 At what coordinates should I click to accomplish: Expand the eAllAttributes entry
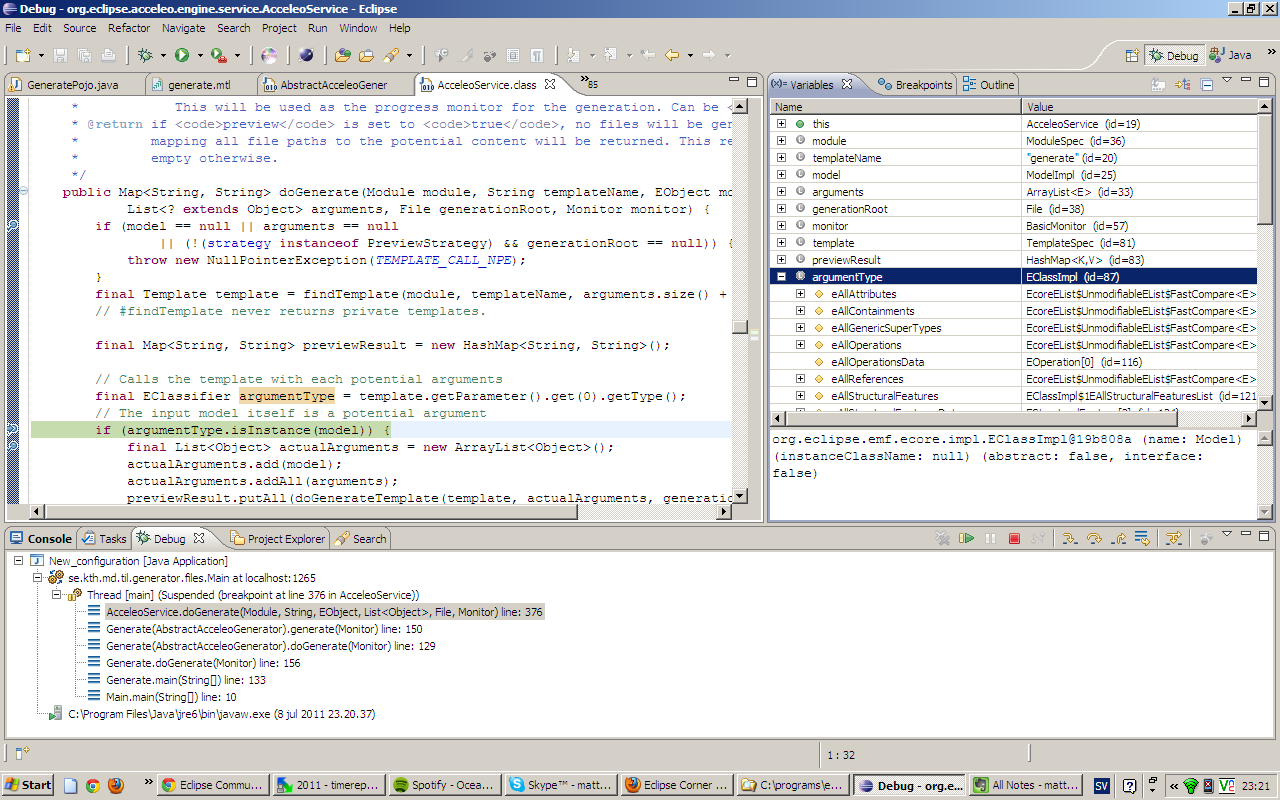click(800, 294)
